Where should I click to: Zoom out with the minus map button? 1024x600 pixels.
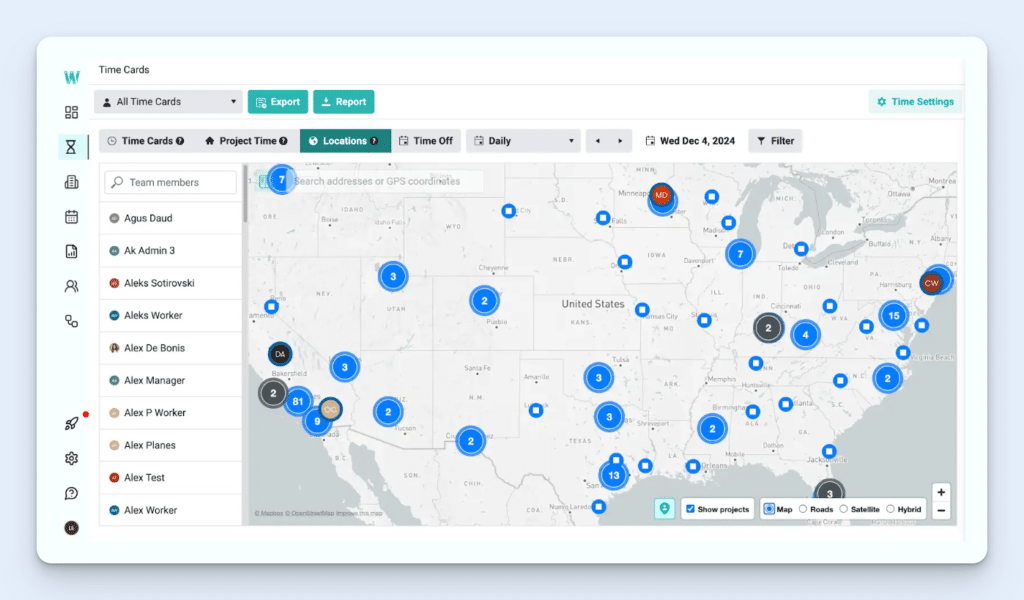pyautogui.click(x=941, y=511)
